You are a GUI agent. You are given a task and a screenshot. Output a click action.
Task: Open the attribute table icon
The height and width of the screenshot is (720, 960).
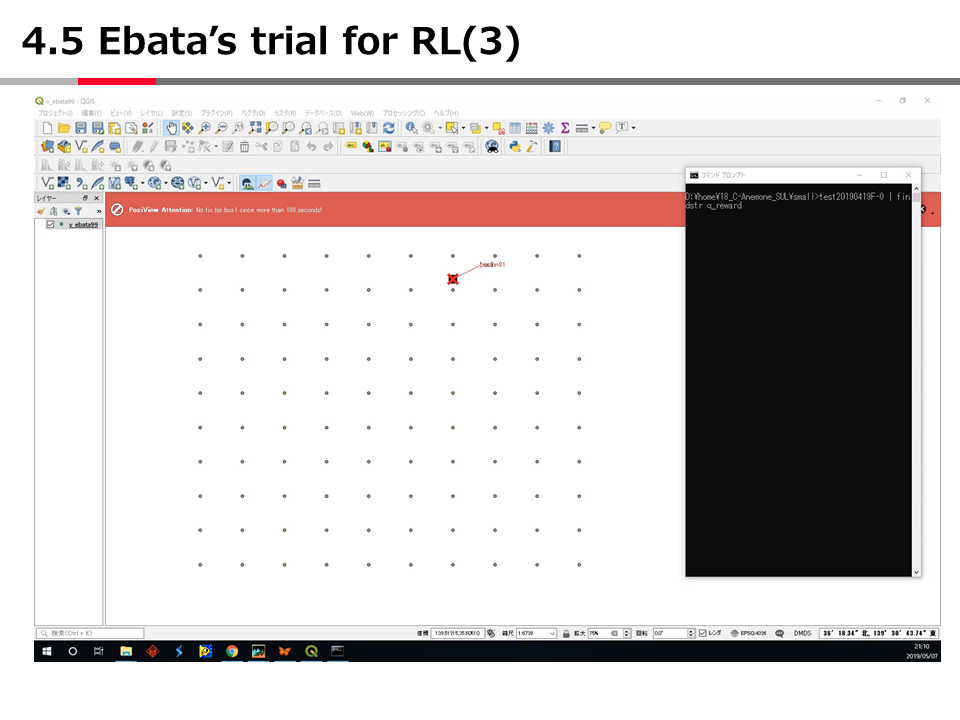coord(516,128)
